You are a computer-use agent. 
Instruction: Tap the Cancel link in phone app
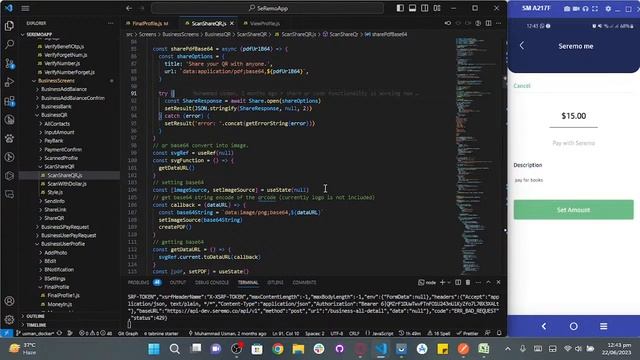click(522, 86)
